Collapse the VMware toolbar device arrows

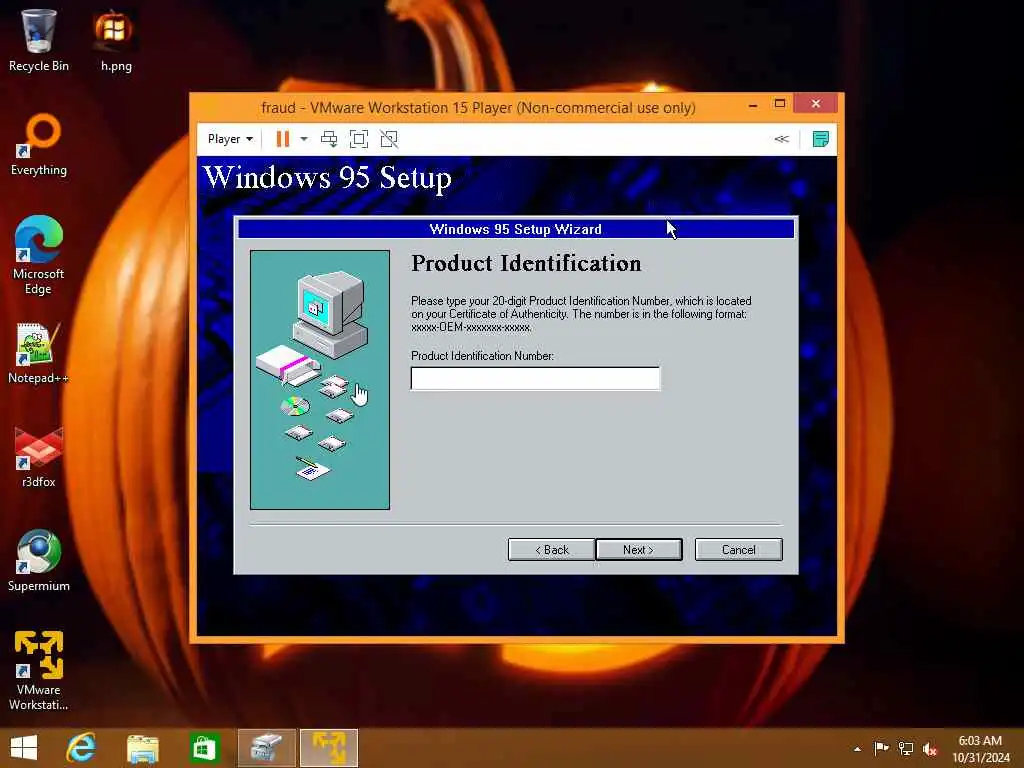(x=782, y=139)
